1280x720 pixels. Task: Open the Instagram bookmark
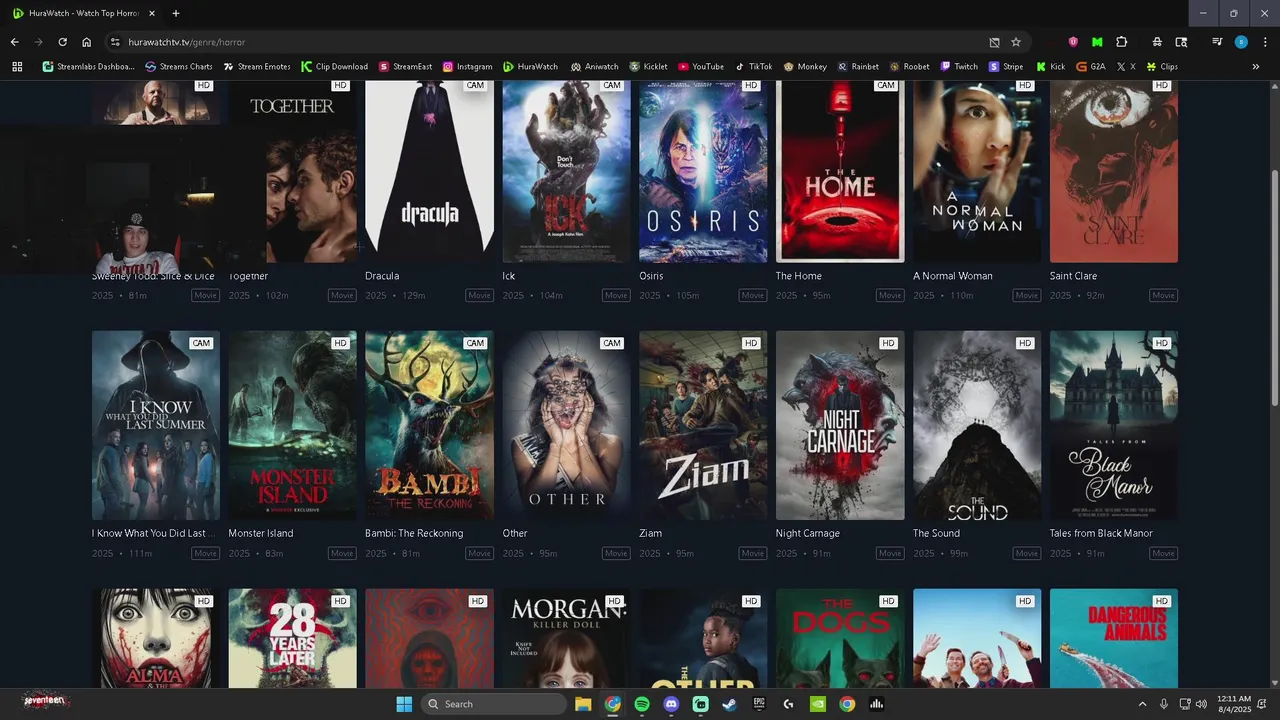coord(468,67)
